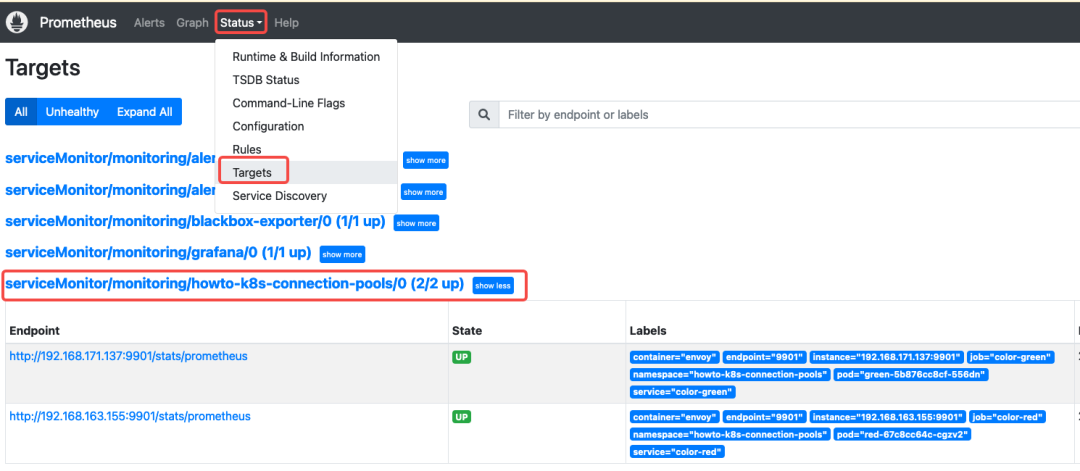Click UP badge for 192.168.163.155 row
Screen dimensions: 1080x471
tap(461, 417)
